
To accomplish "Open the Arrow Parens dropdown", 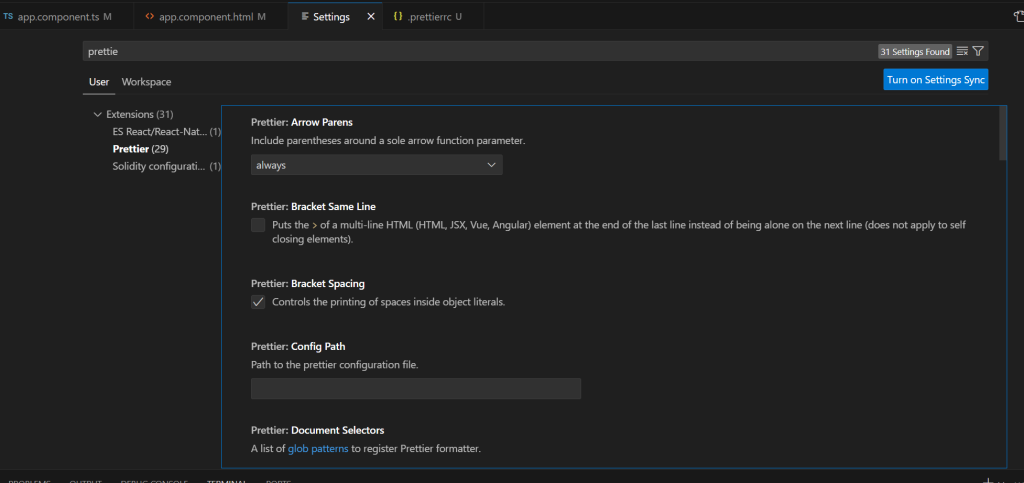I will (x=376, y=165).
